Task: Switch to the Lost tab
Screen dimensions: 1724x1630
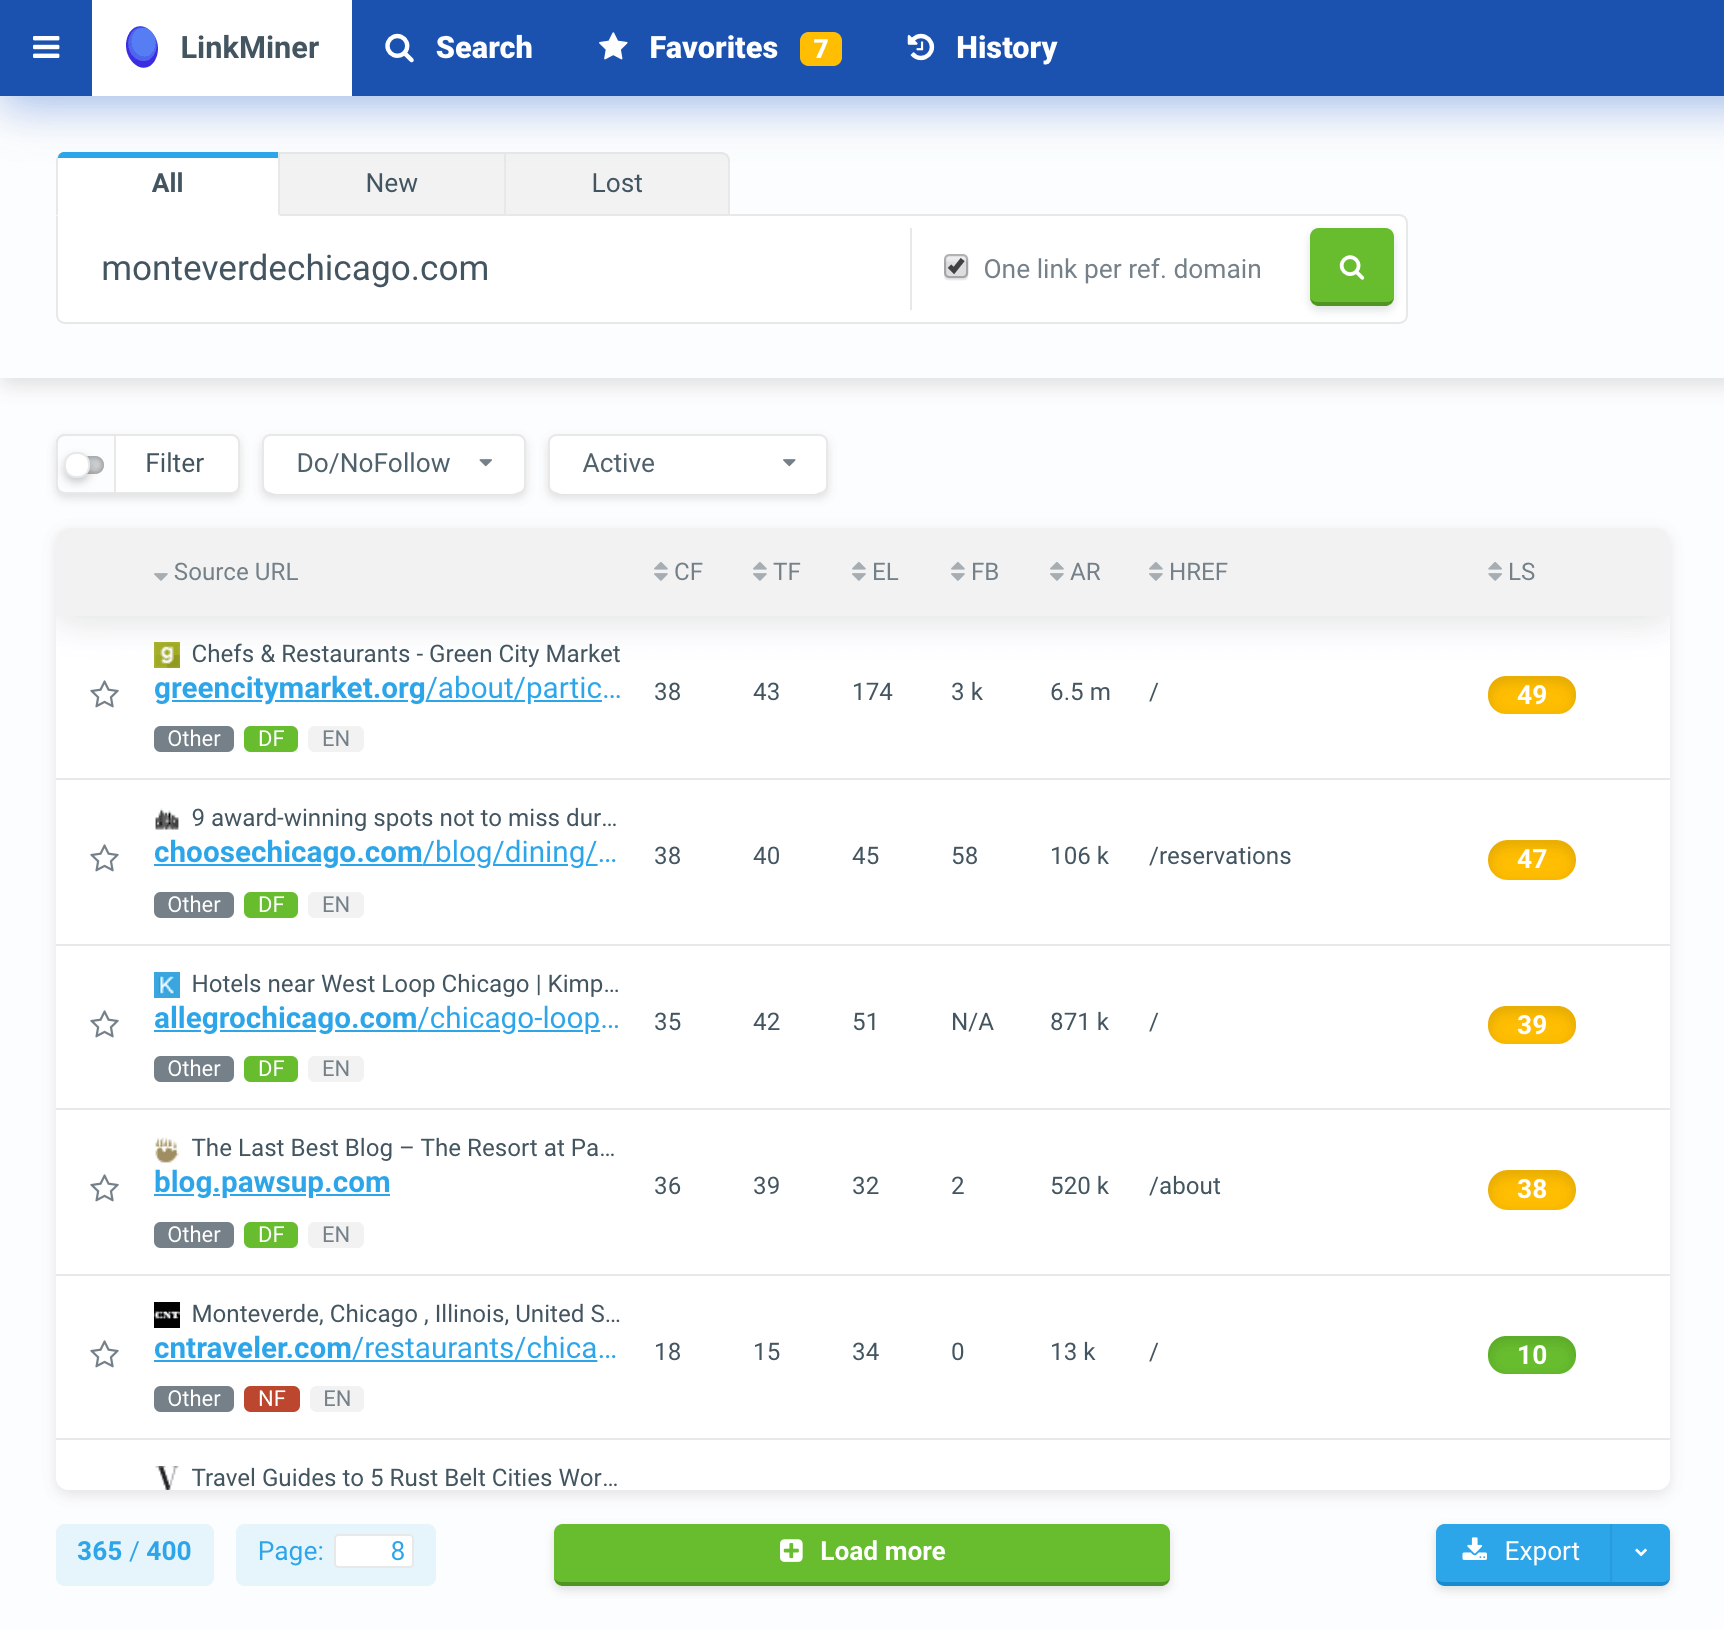Action: click(617, 184)
